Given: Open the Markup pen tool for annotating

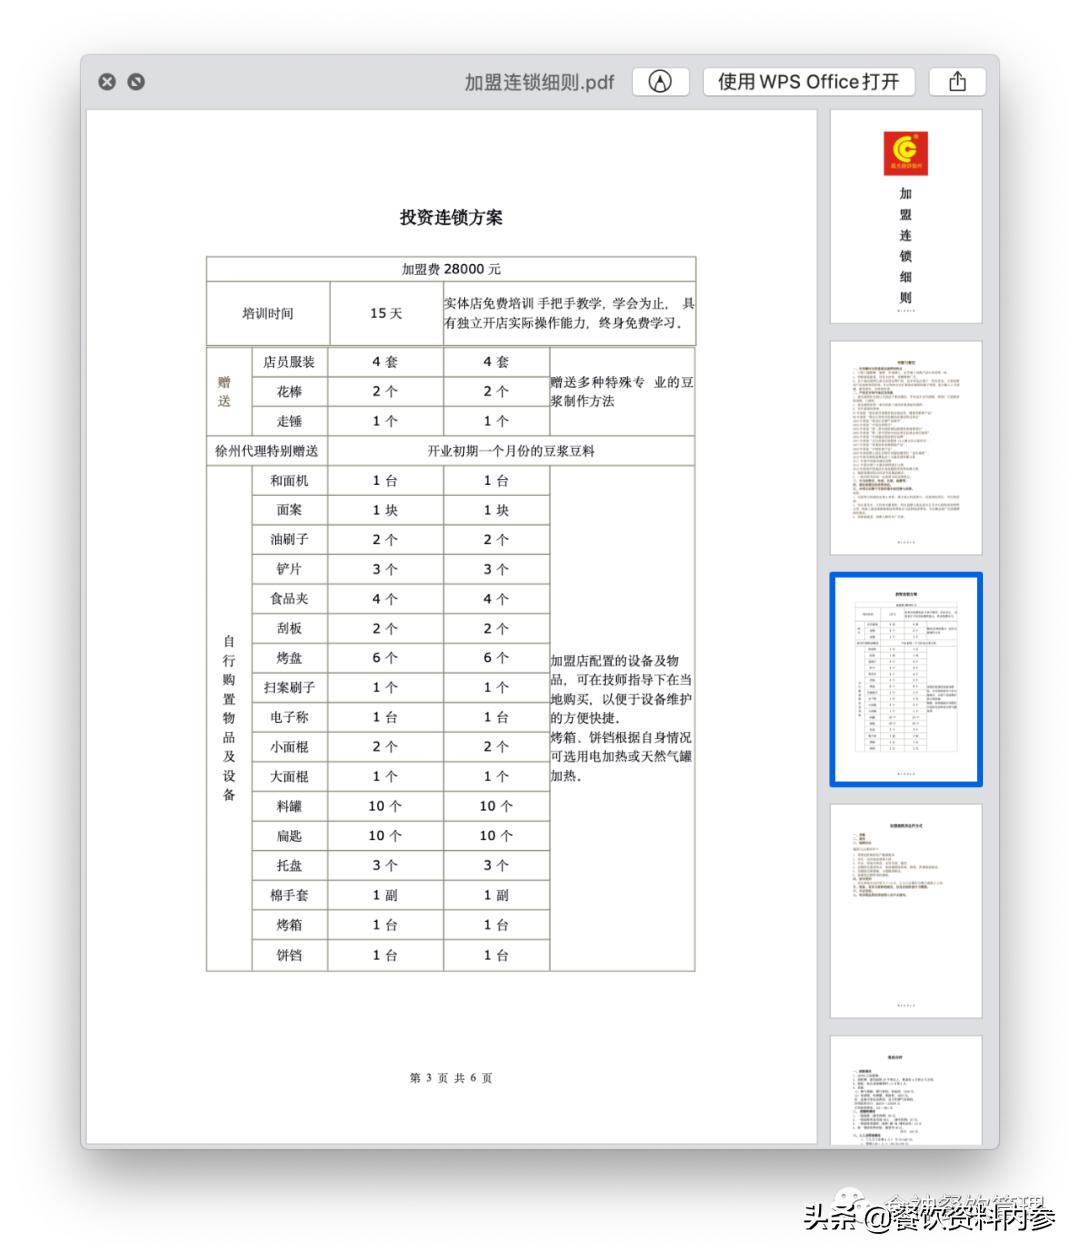Looking at the screenshot, I should 660,82.
